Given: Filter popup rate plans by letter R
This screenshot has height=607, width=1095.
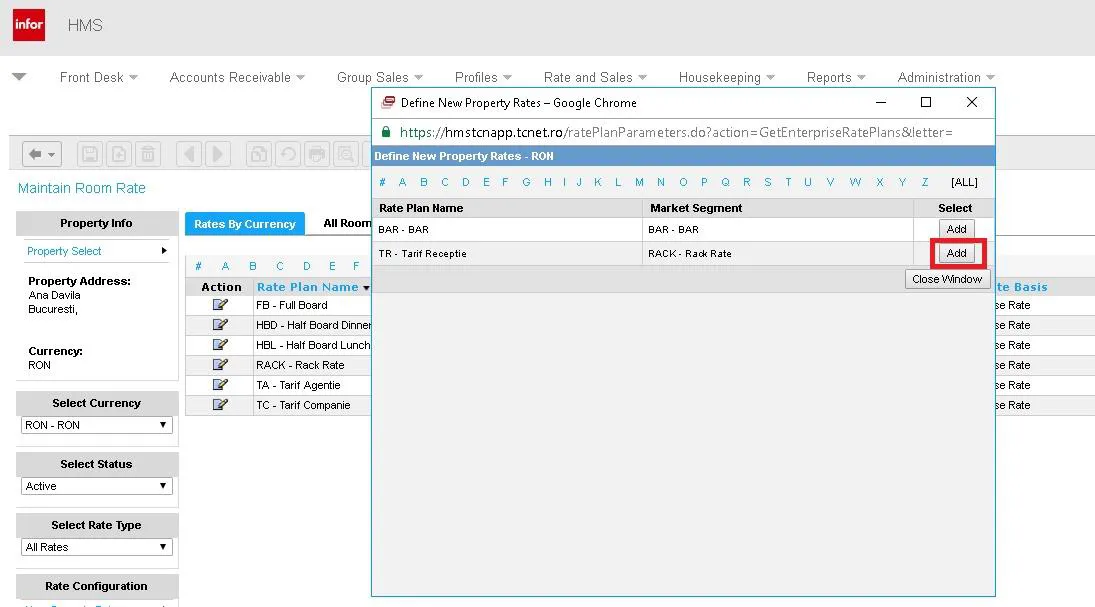Looking at the screenshot, I should (x=747, y=182).
